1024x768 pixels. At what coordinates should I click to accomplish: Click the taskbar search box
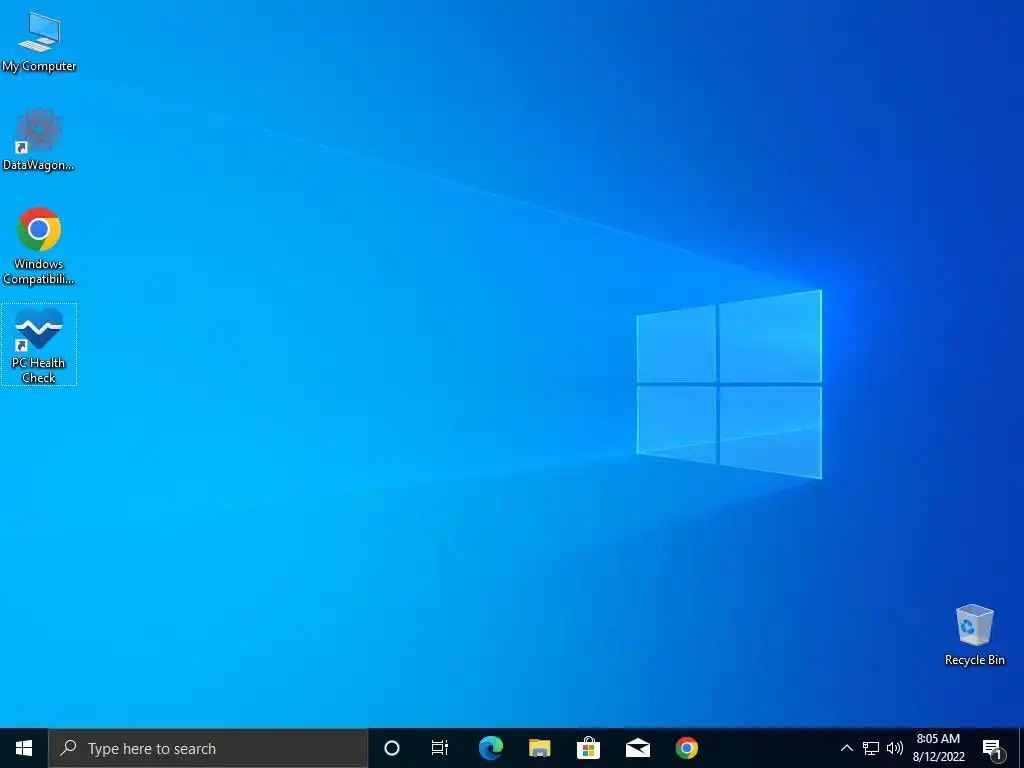tap(208, 748)
